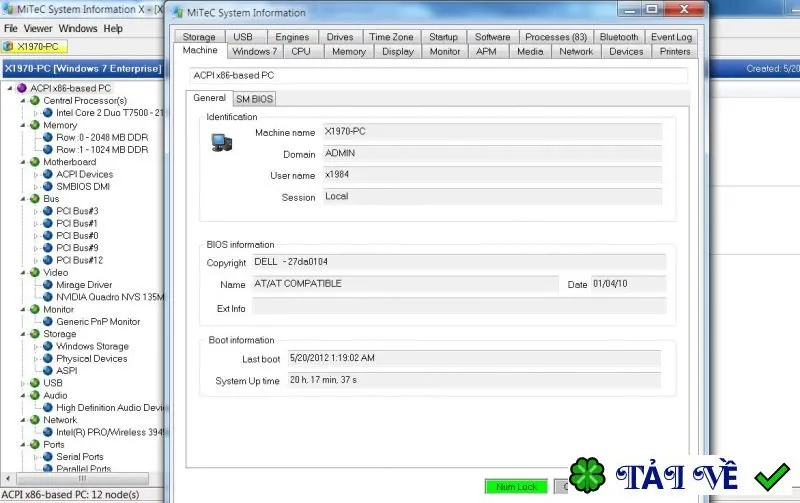Open the Help menu

(113, 29)
